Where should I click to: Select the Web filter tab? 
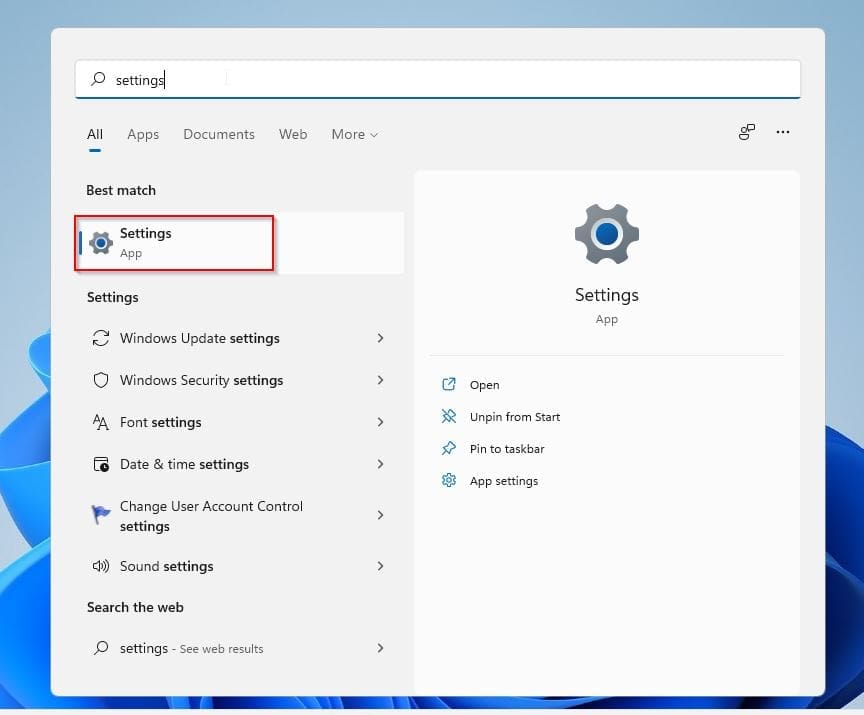(x=293, y=134)
